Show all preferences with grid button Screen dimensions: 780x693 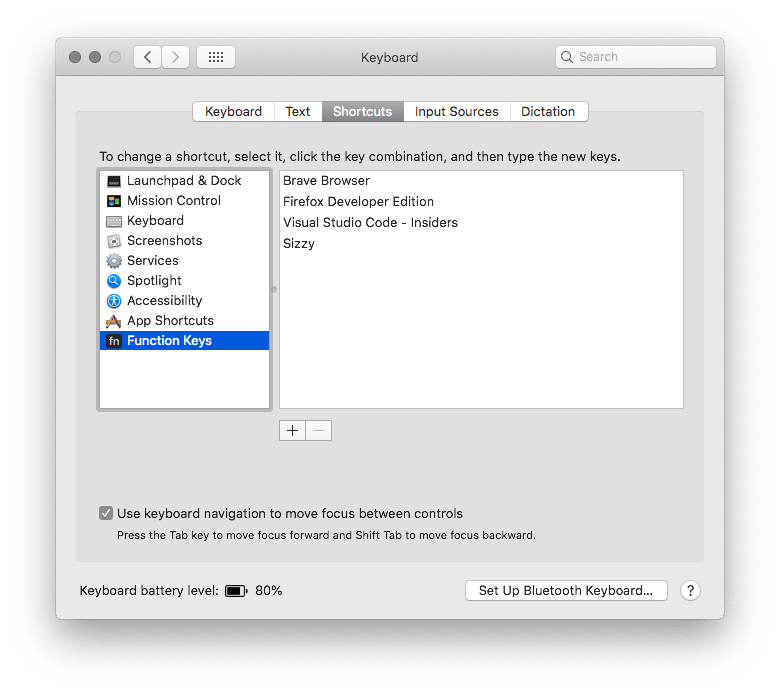coord(216,57)
